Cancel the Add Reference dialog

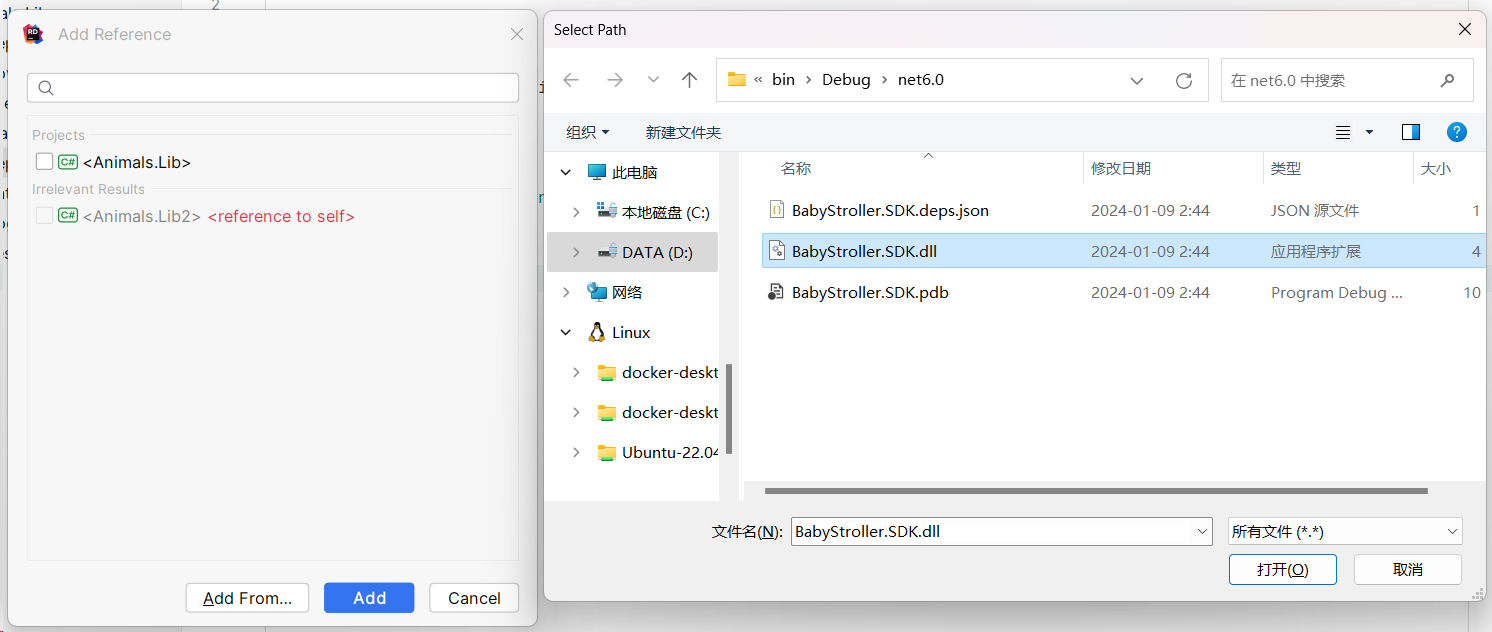(474, 598)
